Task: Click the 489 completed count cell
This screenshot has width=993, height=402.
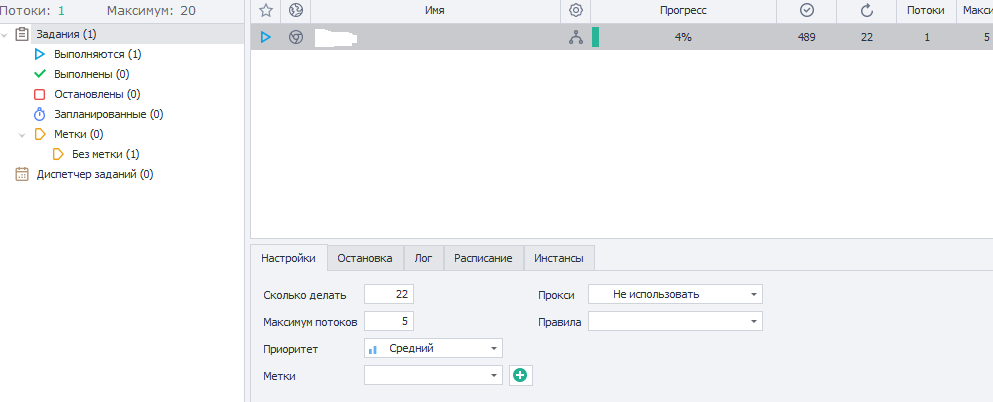Action: pyautogui.click(x=807, y=37)
